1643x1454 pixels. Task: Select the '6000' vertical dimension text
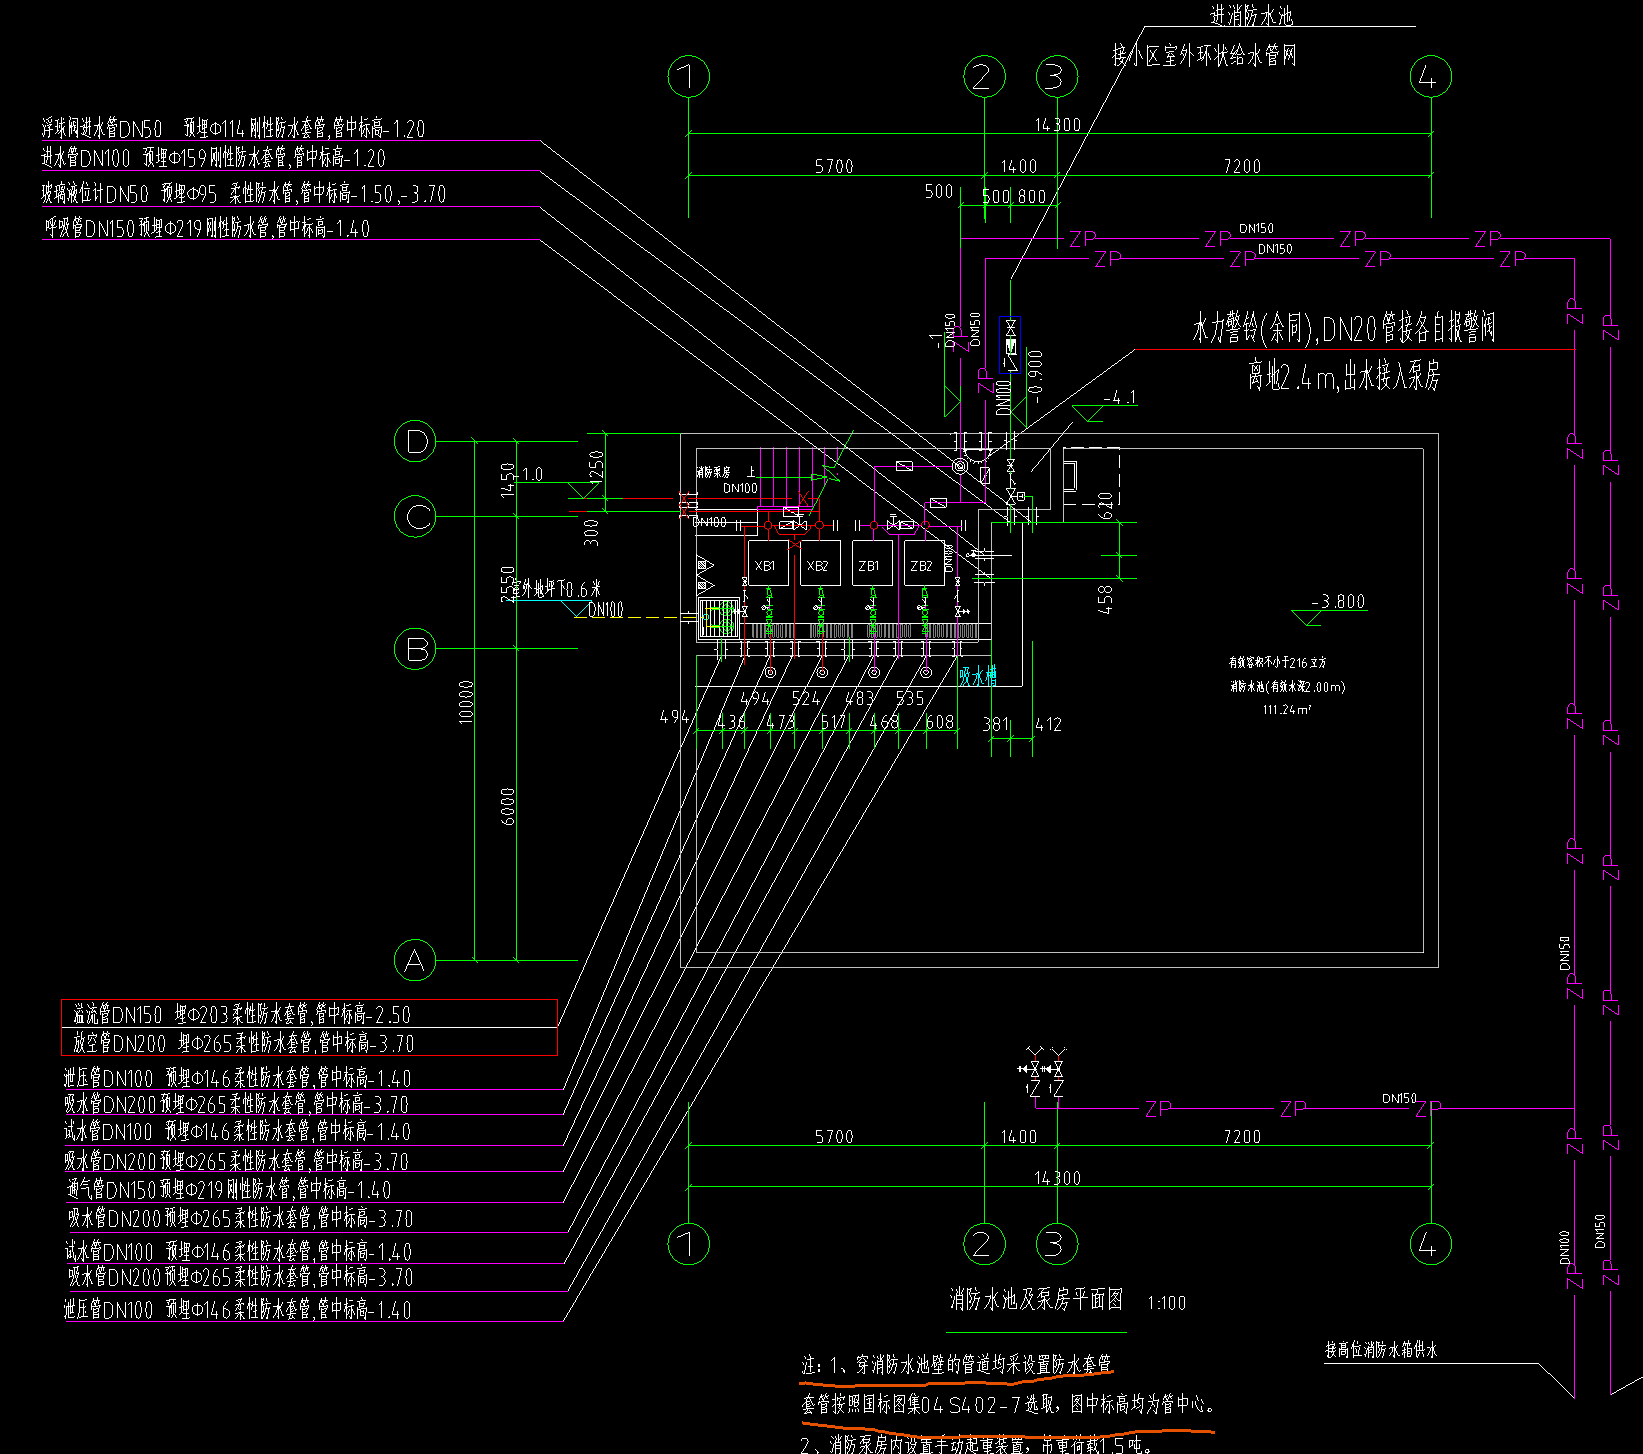507,806
